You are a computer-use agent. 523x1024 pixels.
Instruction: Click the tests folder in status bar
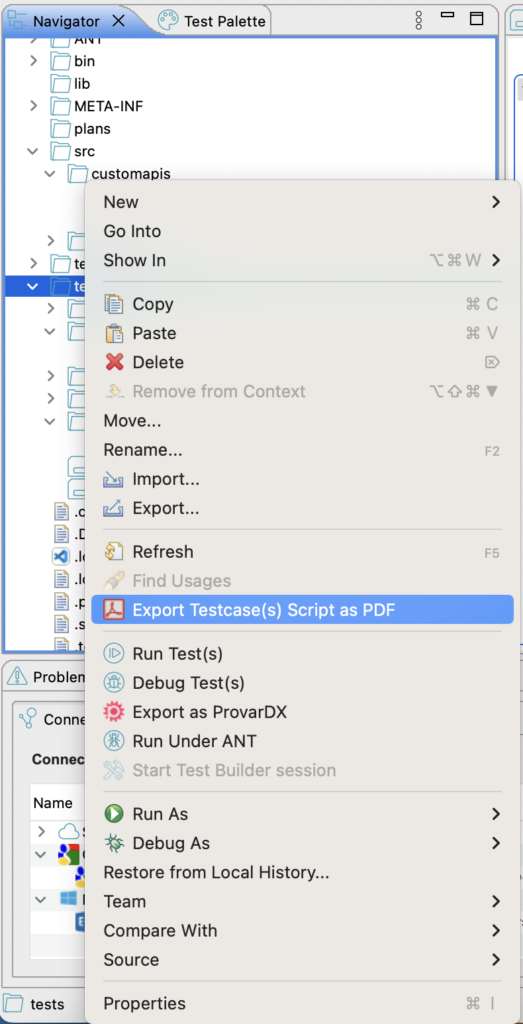(34, 1004)
